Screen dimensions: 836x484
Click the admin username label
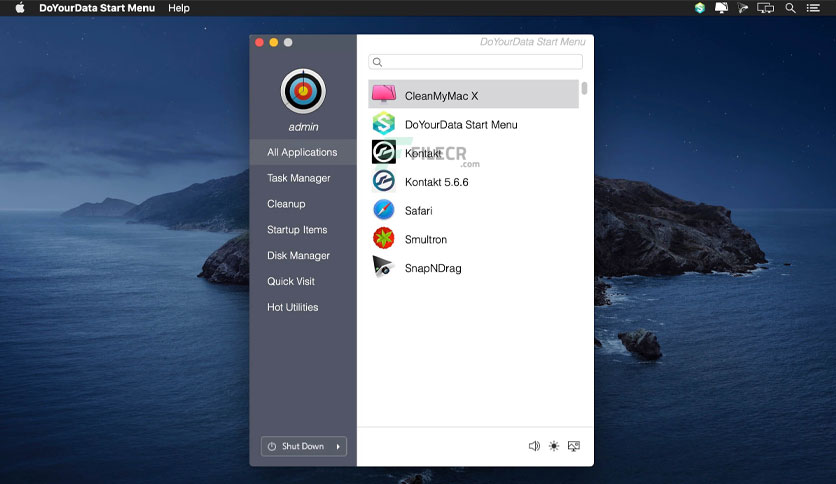coord(303,127)
